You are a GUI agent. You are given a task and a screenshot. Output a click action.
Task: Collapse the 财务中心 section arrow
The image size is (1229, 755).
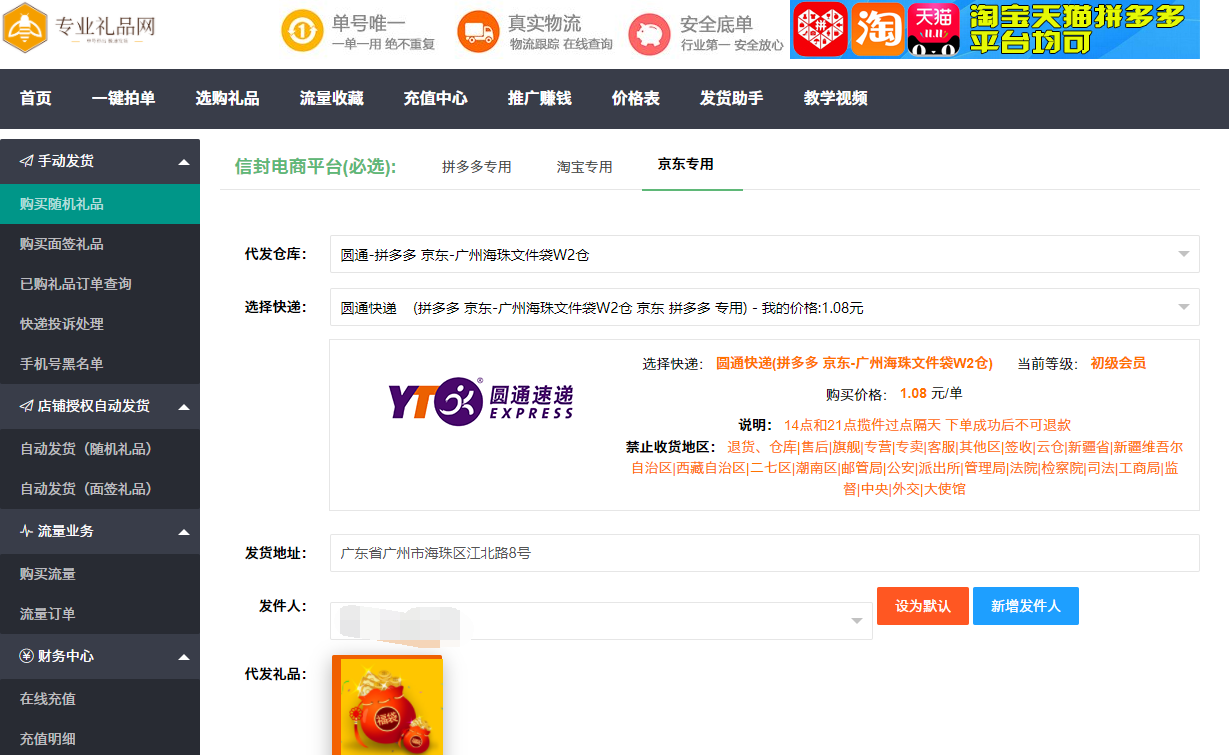click(x=183, y=657)
